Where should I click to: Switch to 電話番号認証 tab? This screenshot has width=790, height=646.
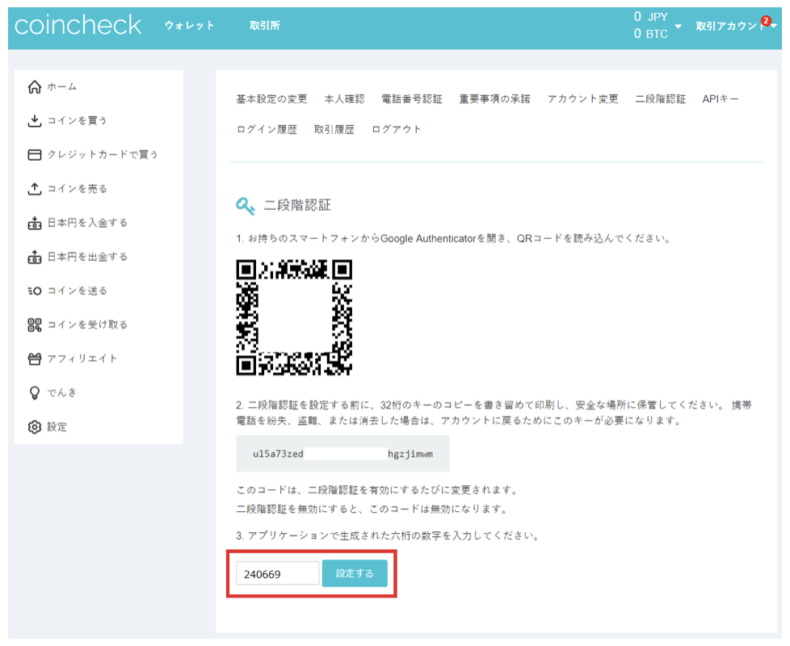click(x=412, y=99)
